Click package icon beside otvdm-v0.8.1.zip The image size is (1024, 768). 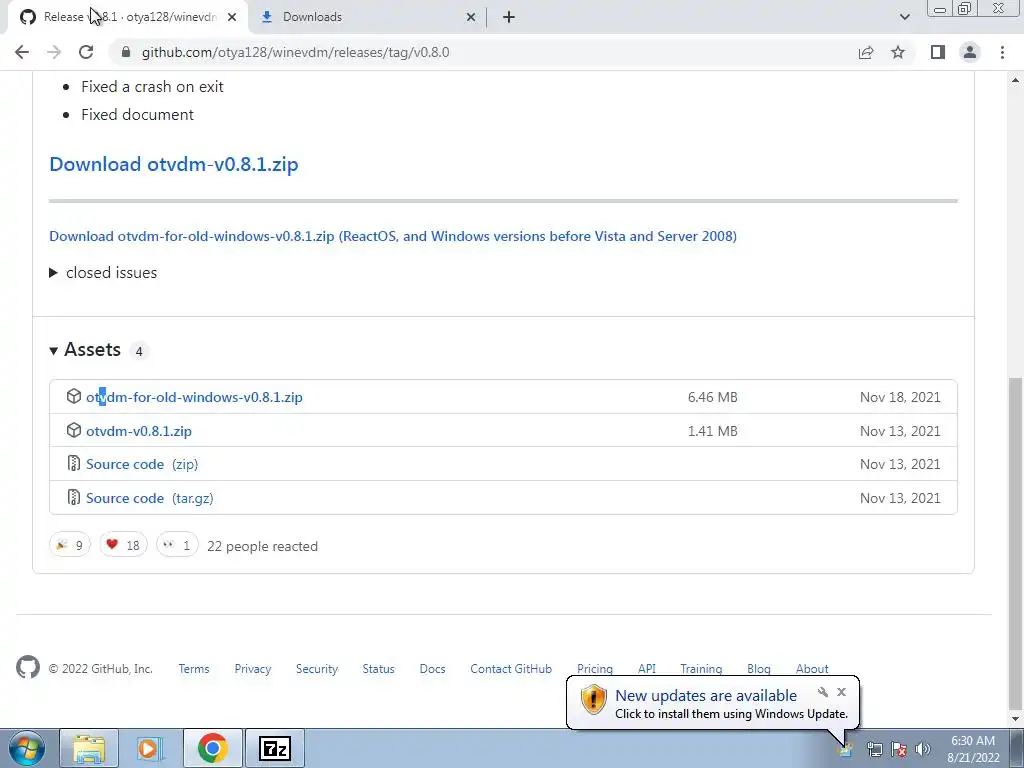74,430
